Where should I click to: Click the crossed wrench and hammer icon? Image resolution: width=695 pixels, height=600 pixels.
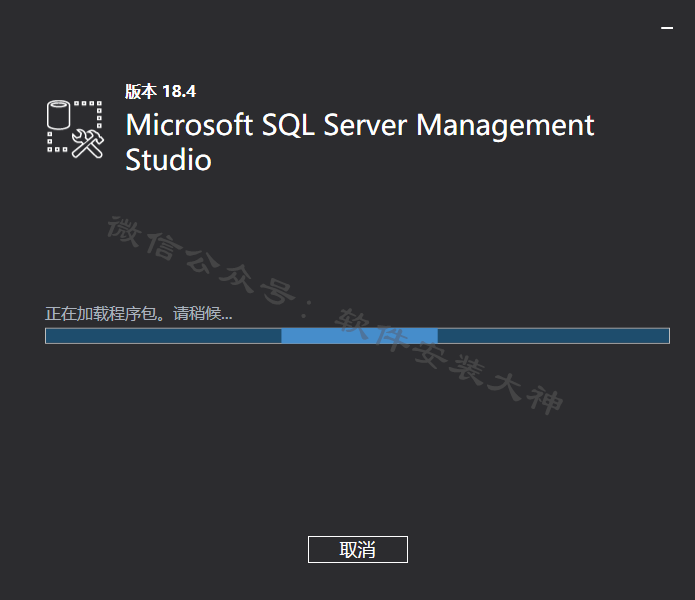(88, 144)
